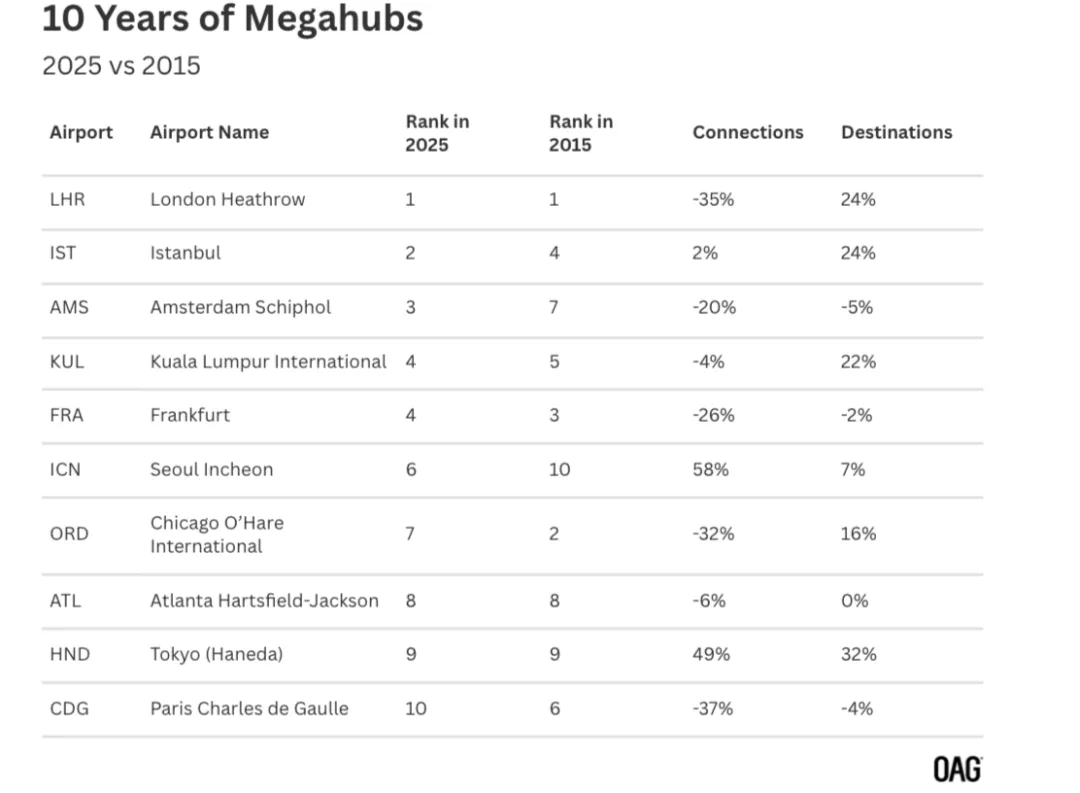This screenshot has height=793, width=1080.
Task: Click Kuala Lumpur International airport name
Action: [x=268, y=361]
